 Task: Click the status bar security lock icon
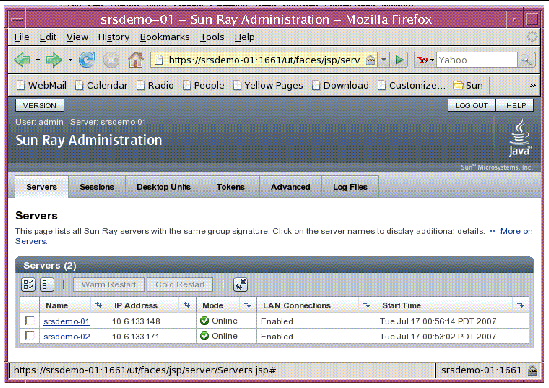click(533, 370)
